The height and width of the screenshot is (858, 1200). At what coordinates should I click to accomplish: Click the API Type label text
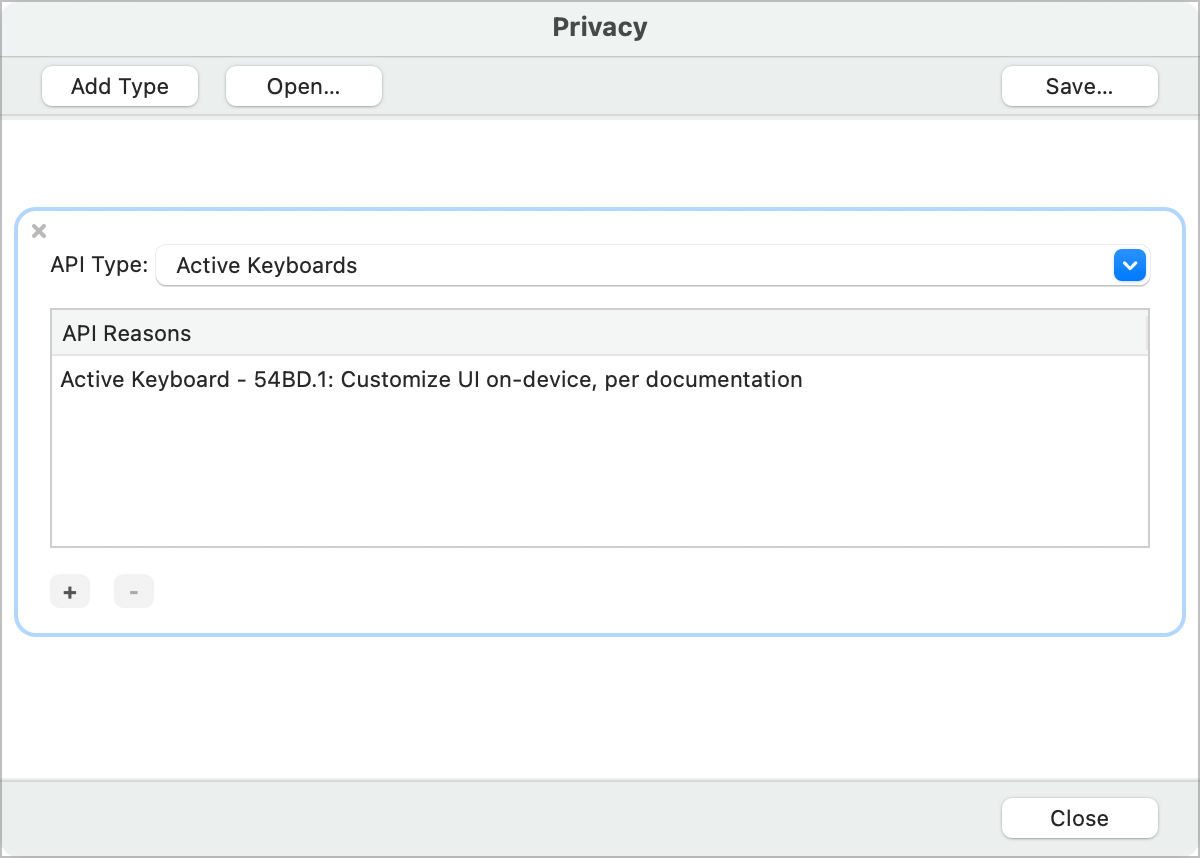coord(99,266)
